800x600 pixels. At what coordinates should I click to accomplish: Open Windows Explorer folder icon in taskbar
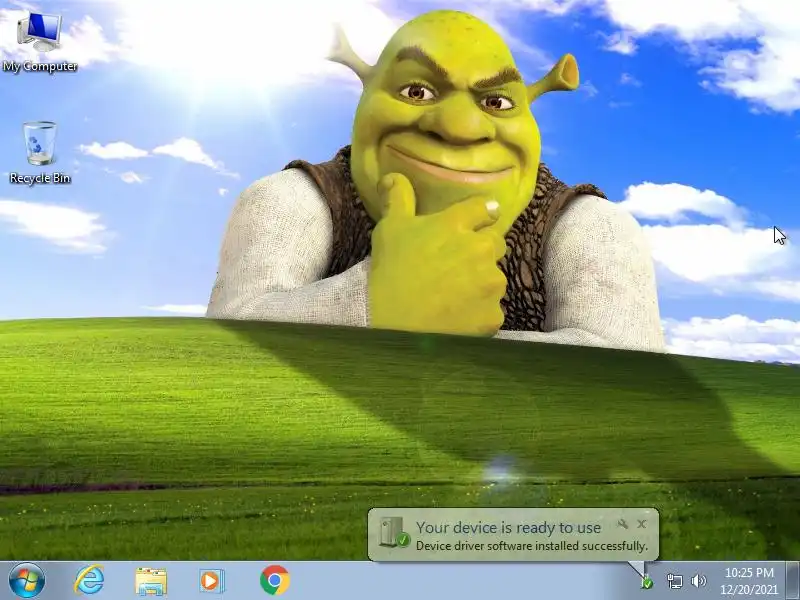point(151,581)
